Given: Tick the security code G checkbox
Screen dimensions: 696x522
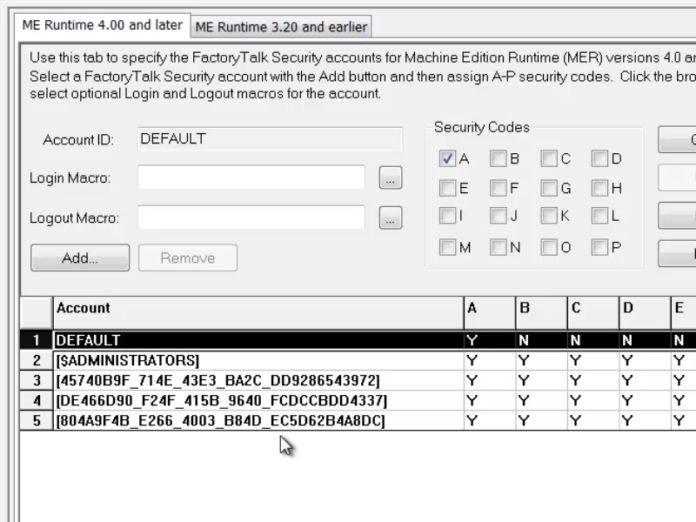Looking at the screenshot, I should coord(549,188).
